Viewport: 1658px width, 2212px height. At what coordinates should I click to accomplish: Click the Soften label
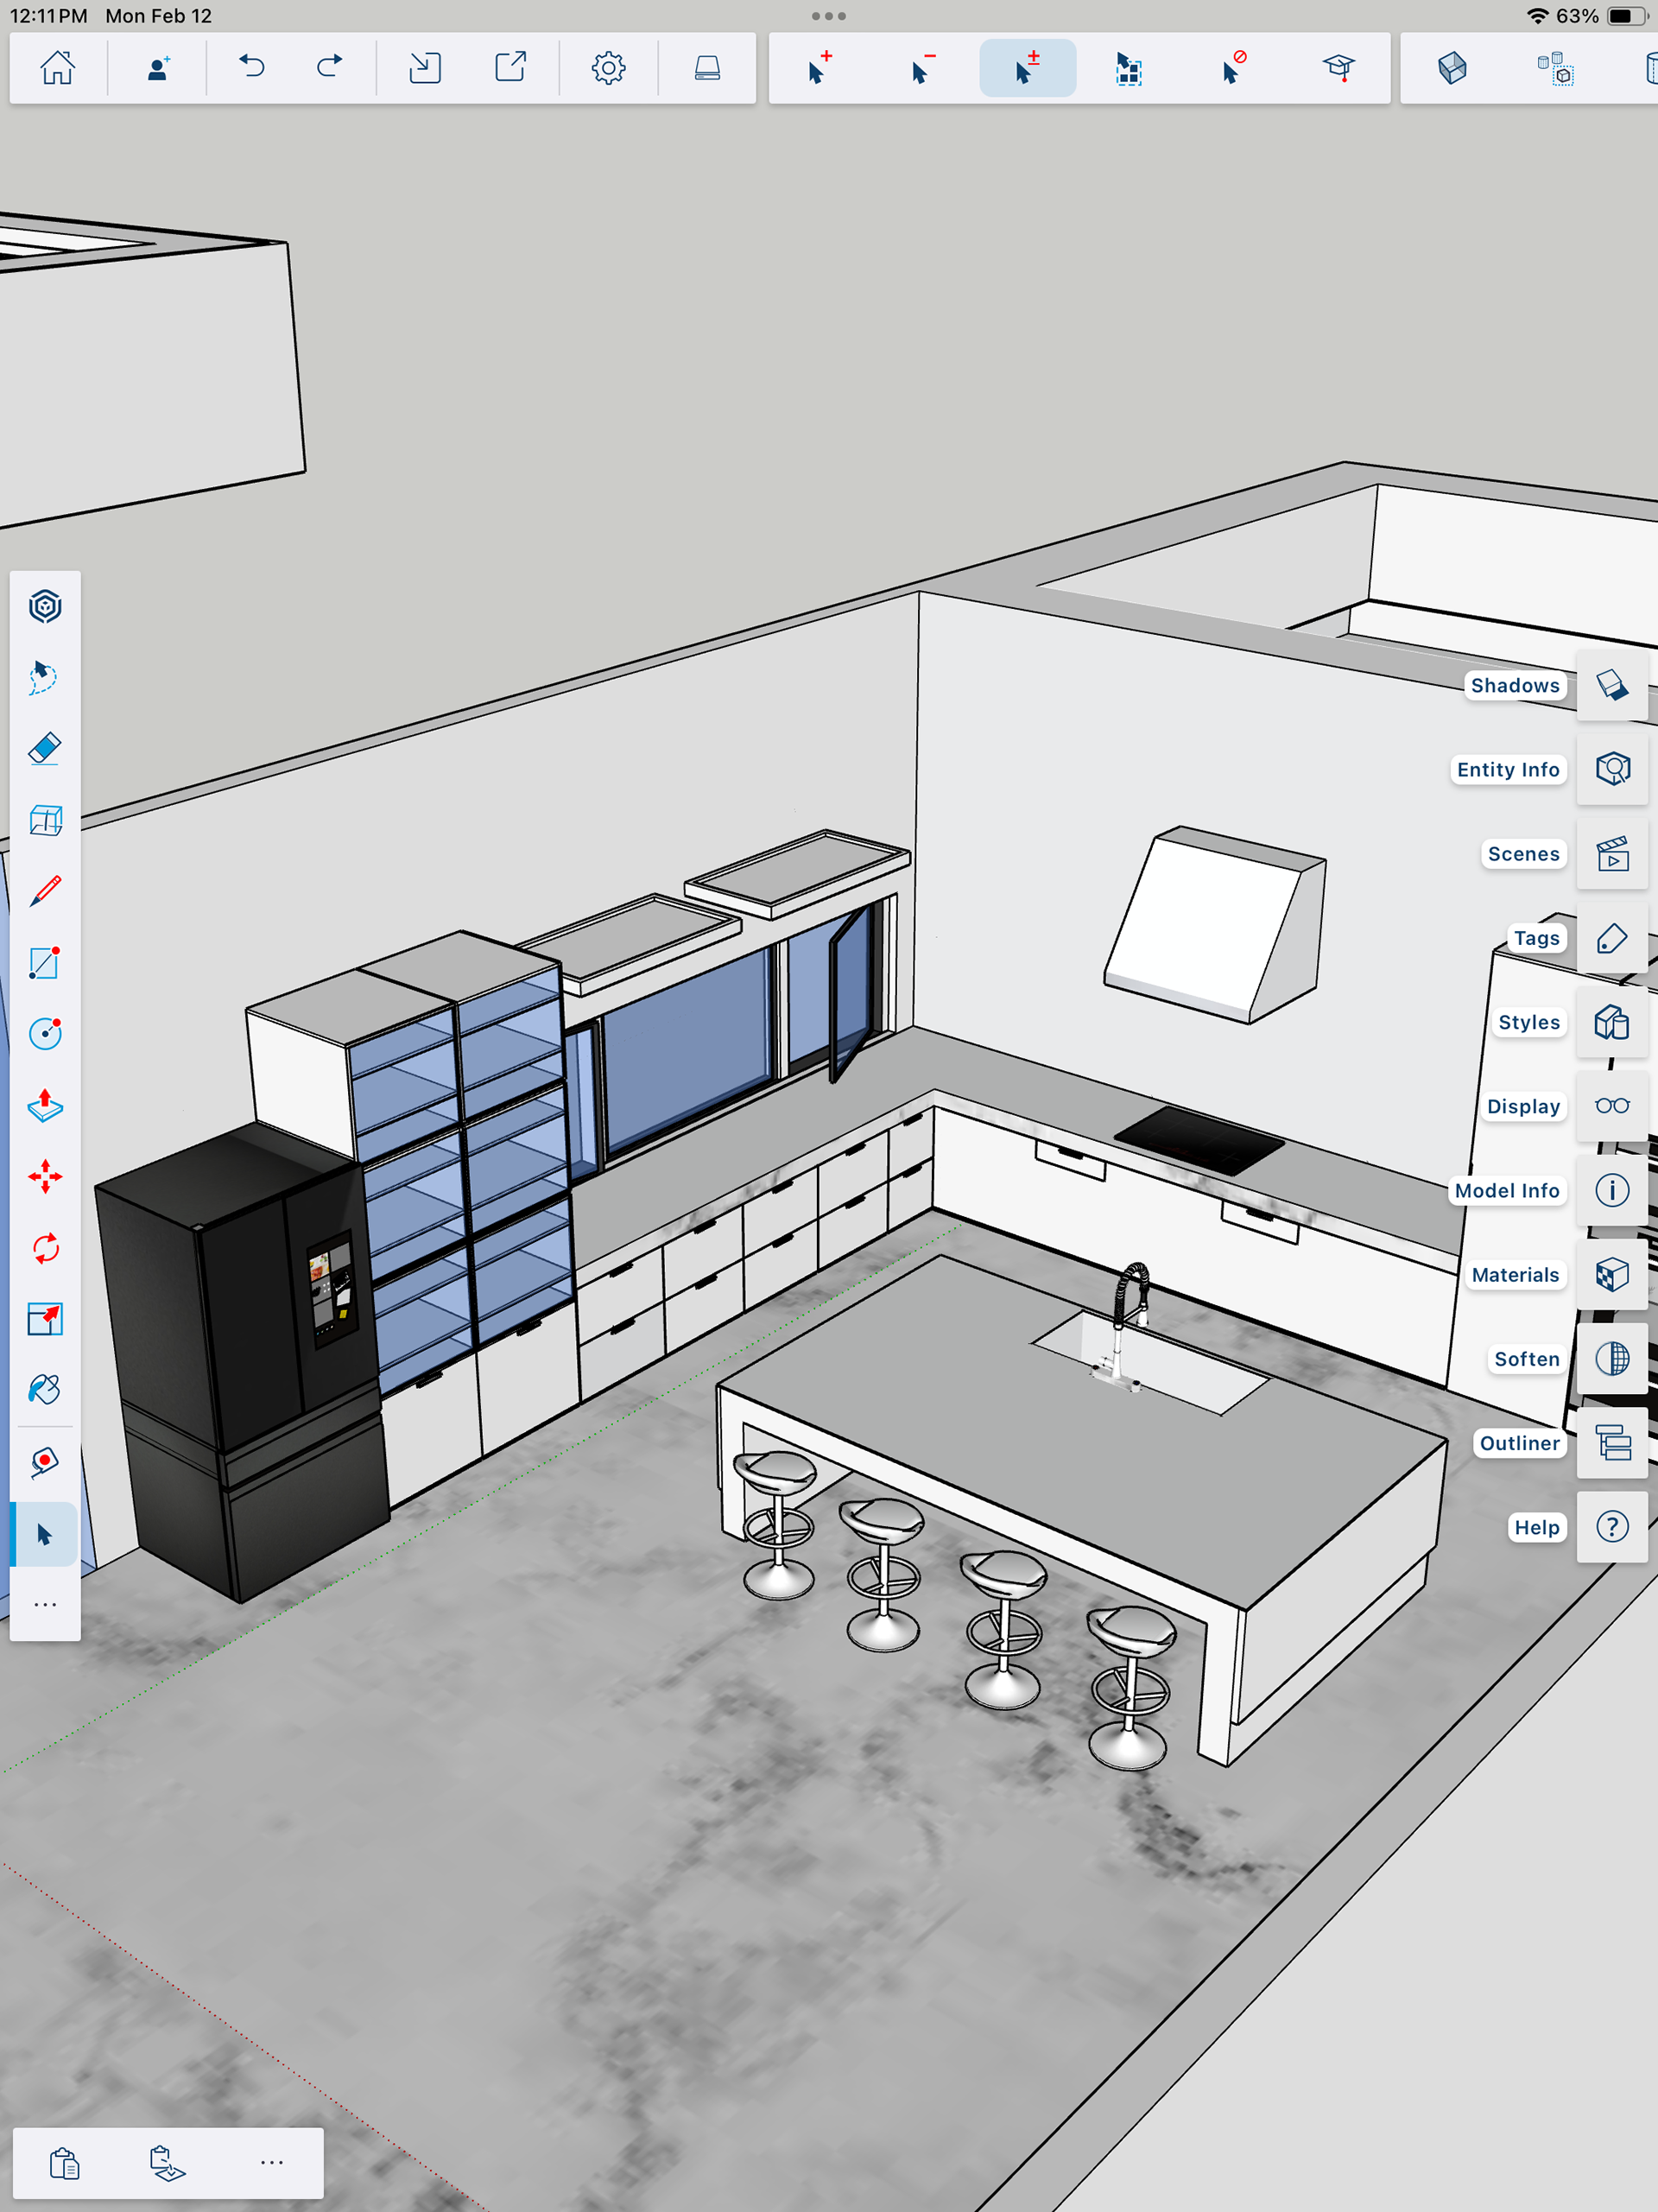coord(1526,1359)
